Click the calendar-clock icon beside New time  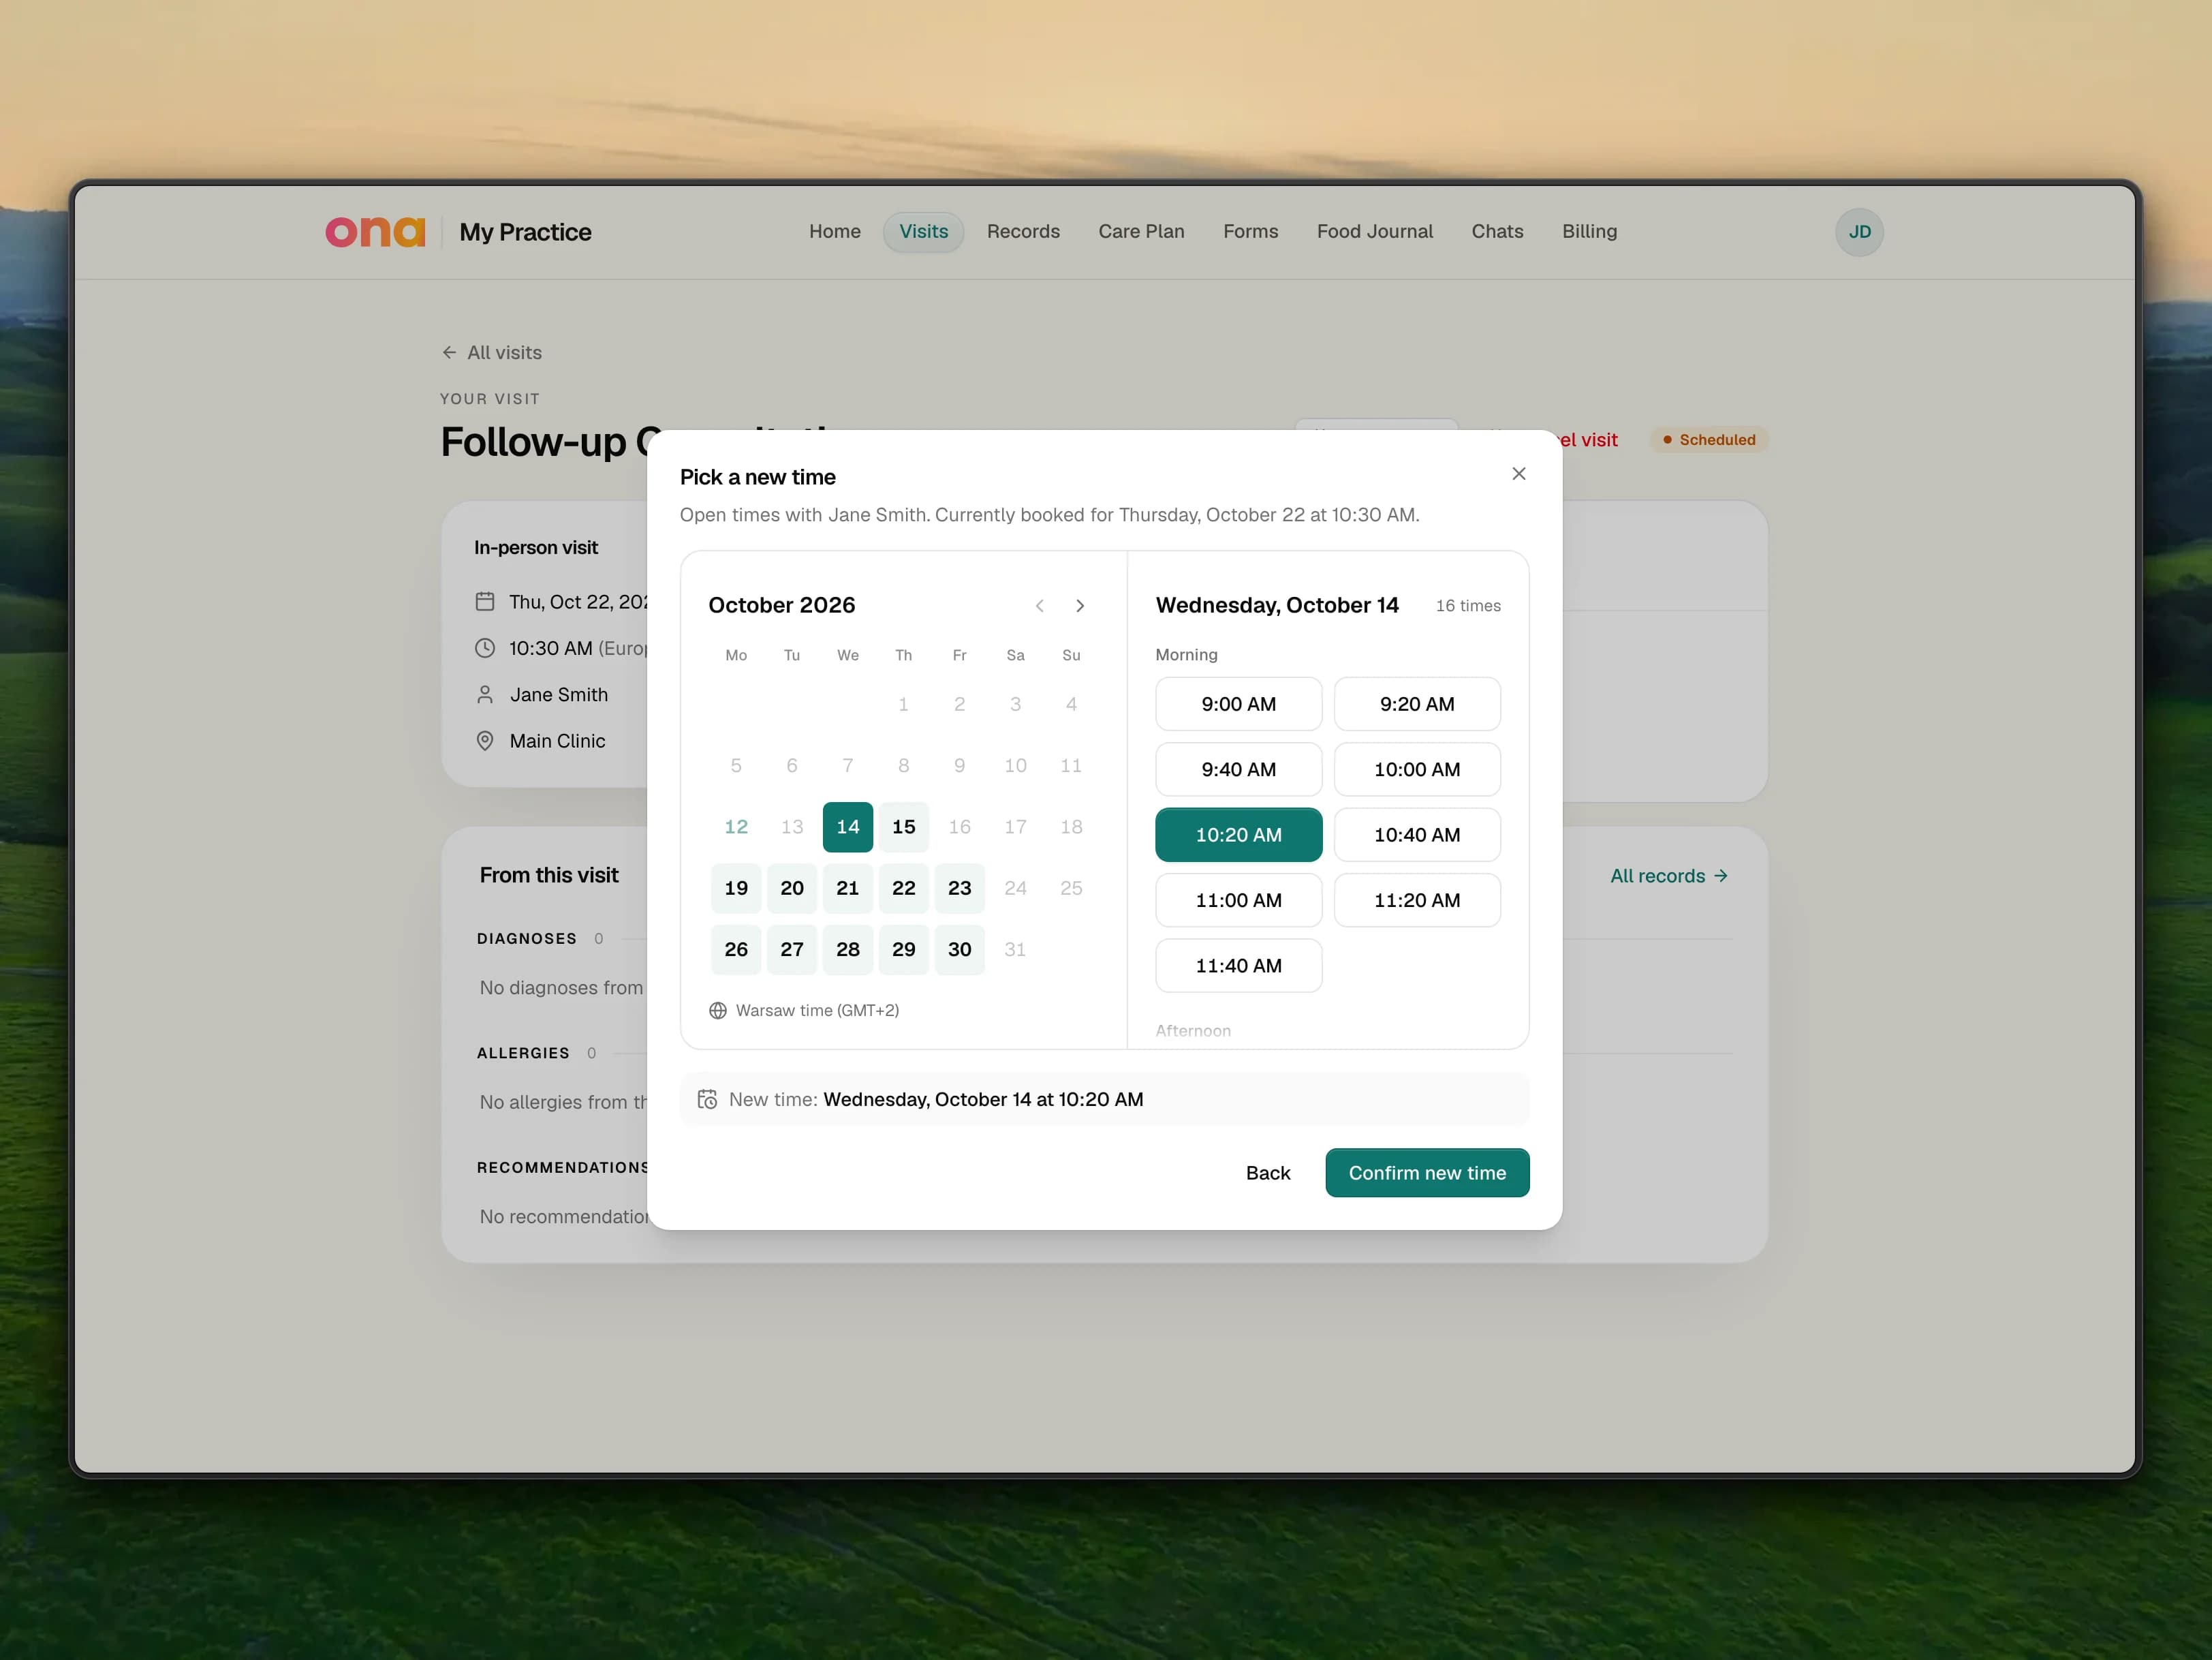point(707,1099)
